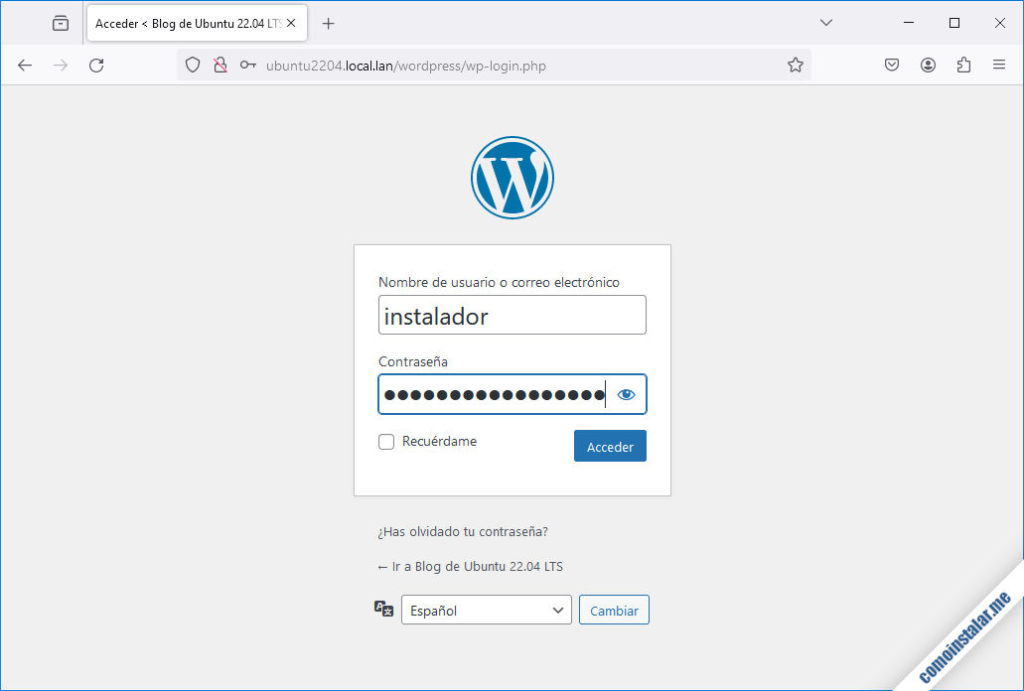This screenshot has width=1024, height=691.
Task: Open the Español language dropdown
Action: (486, 608)
